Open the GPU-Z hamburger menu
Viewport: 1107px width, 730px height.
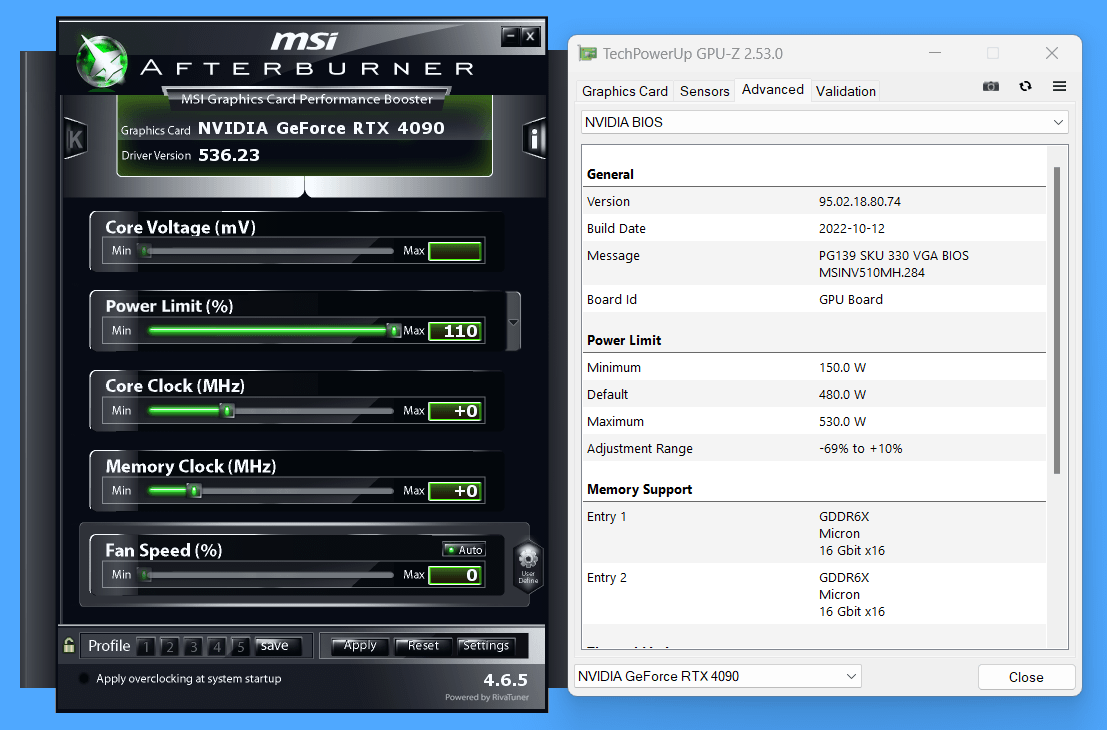[1059, 86]
